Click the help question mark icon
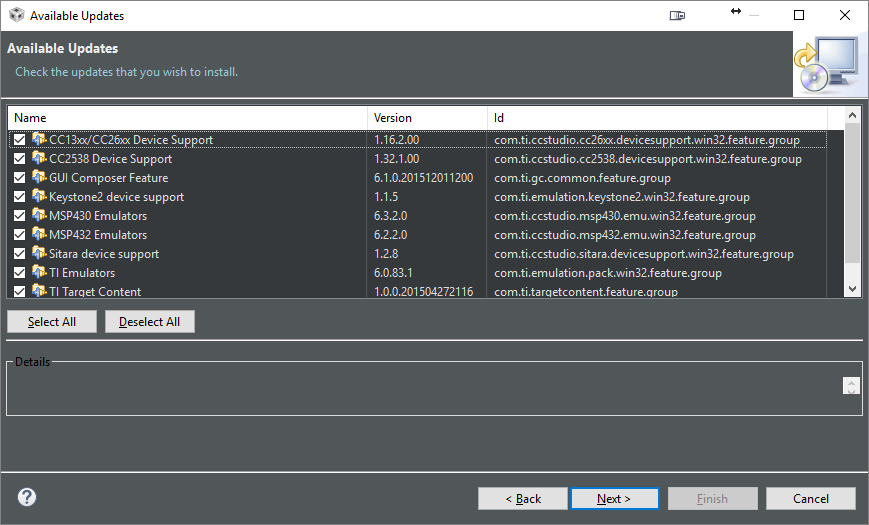The width and height of the screenshot is (869, 525). coord(27,497)
